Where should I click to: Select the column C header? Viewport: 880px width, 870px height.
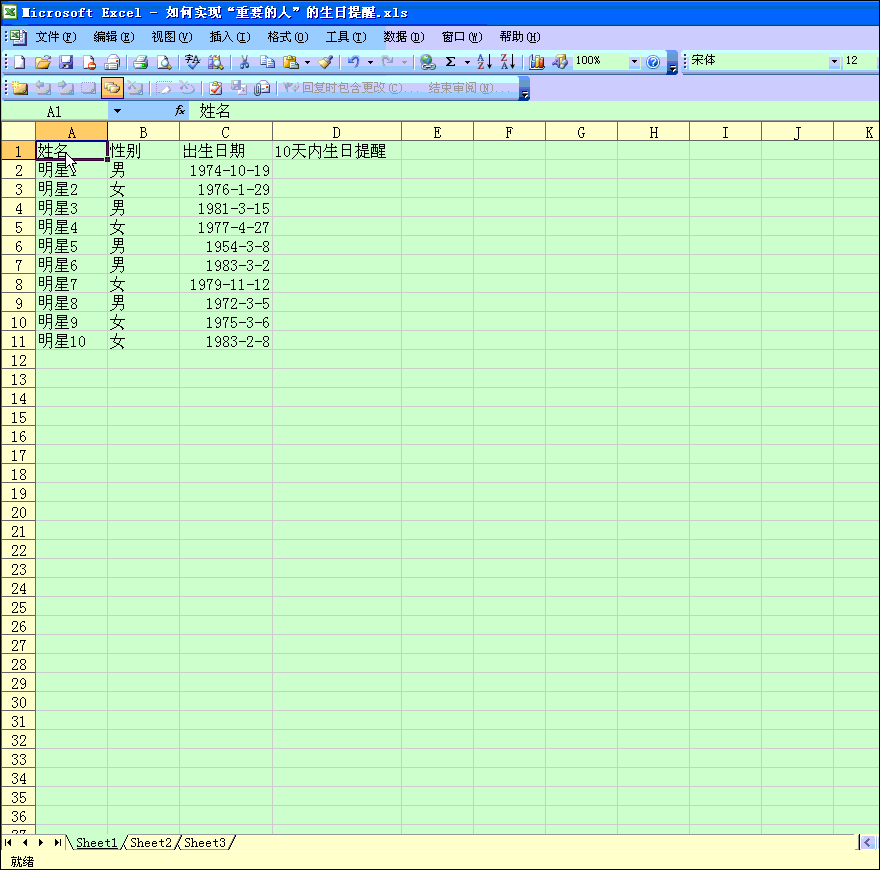tap(226, 132)
